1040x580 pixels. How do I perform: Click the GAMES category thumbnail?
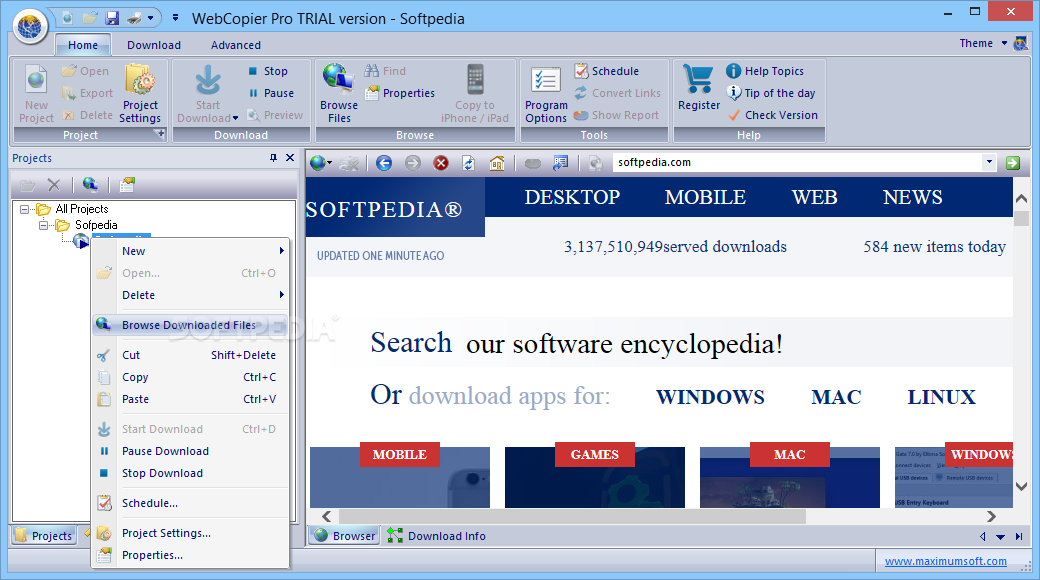[594, 474]
